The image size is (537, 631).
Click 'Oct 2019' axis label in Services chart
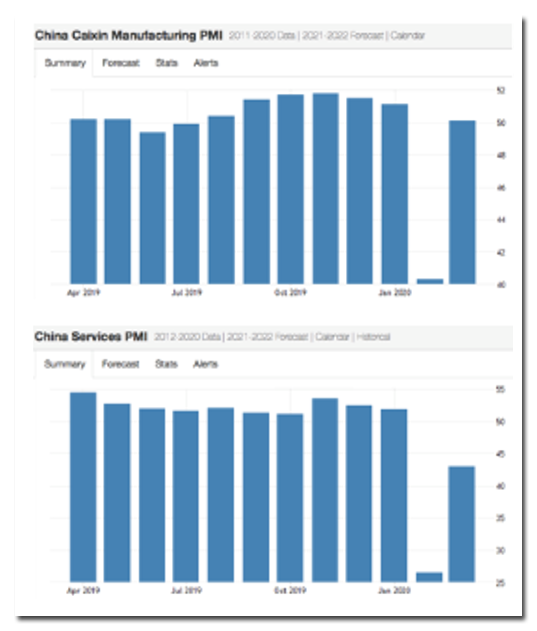click(x=290, y=590)
